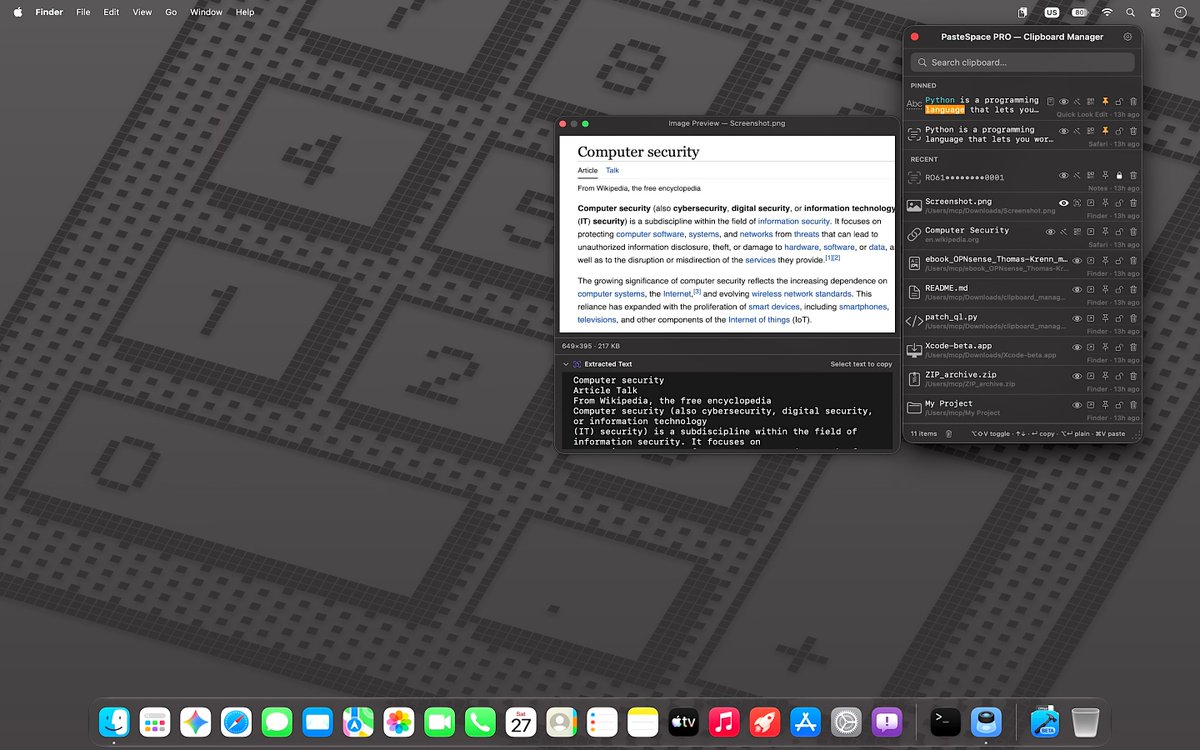Run text scan icon on Screenshot.png entry
Image resolution: width=1200 pixels, height=750 pixels.
[1077, 202]
